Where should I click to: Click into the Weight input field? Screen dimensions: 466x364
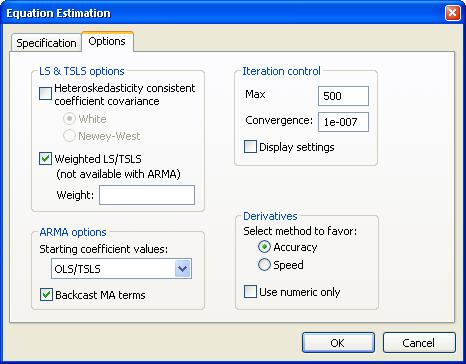pos(147,195)
